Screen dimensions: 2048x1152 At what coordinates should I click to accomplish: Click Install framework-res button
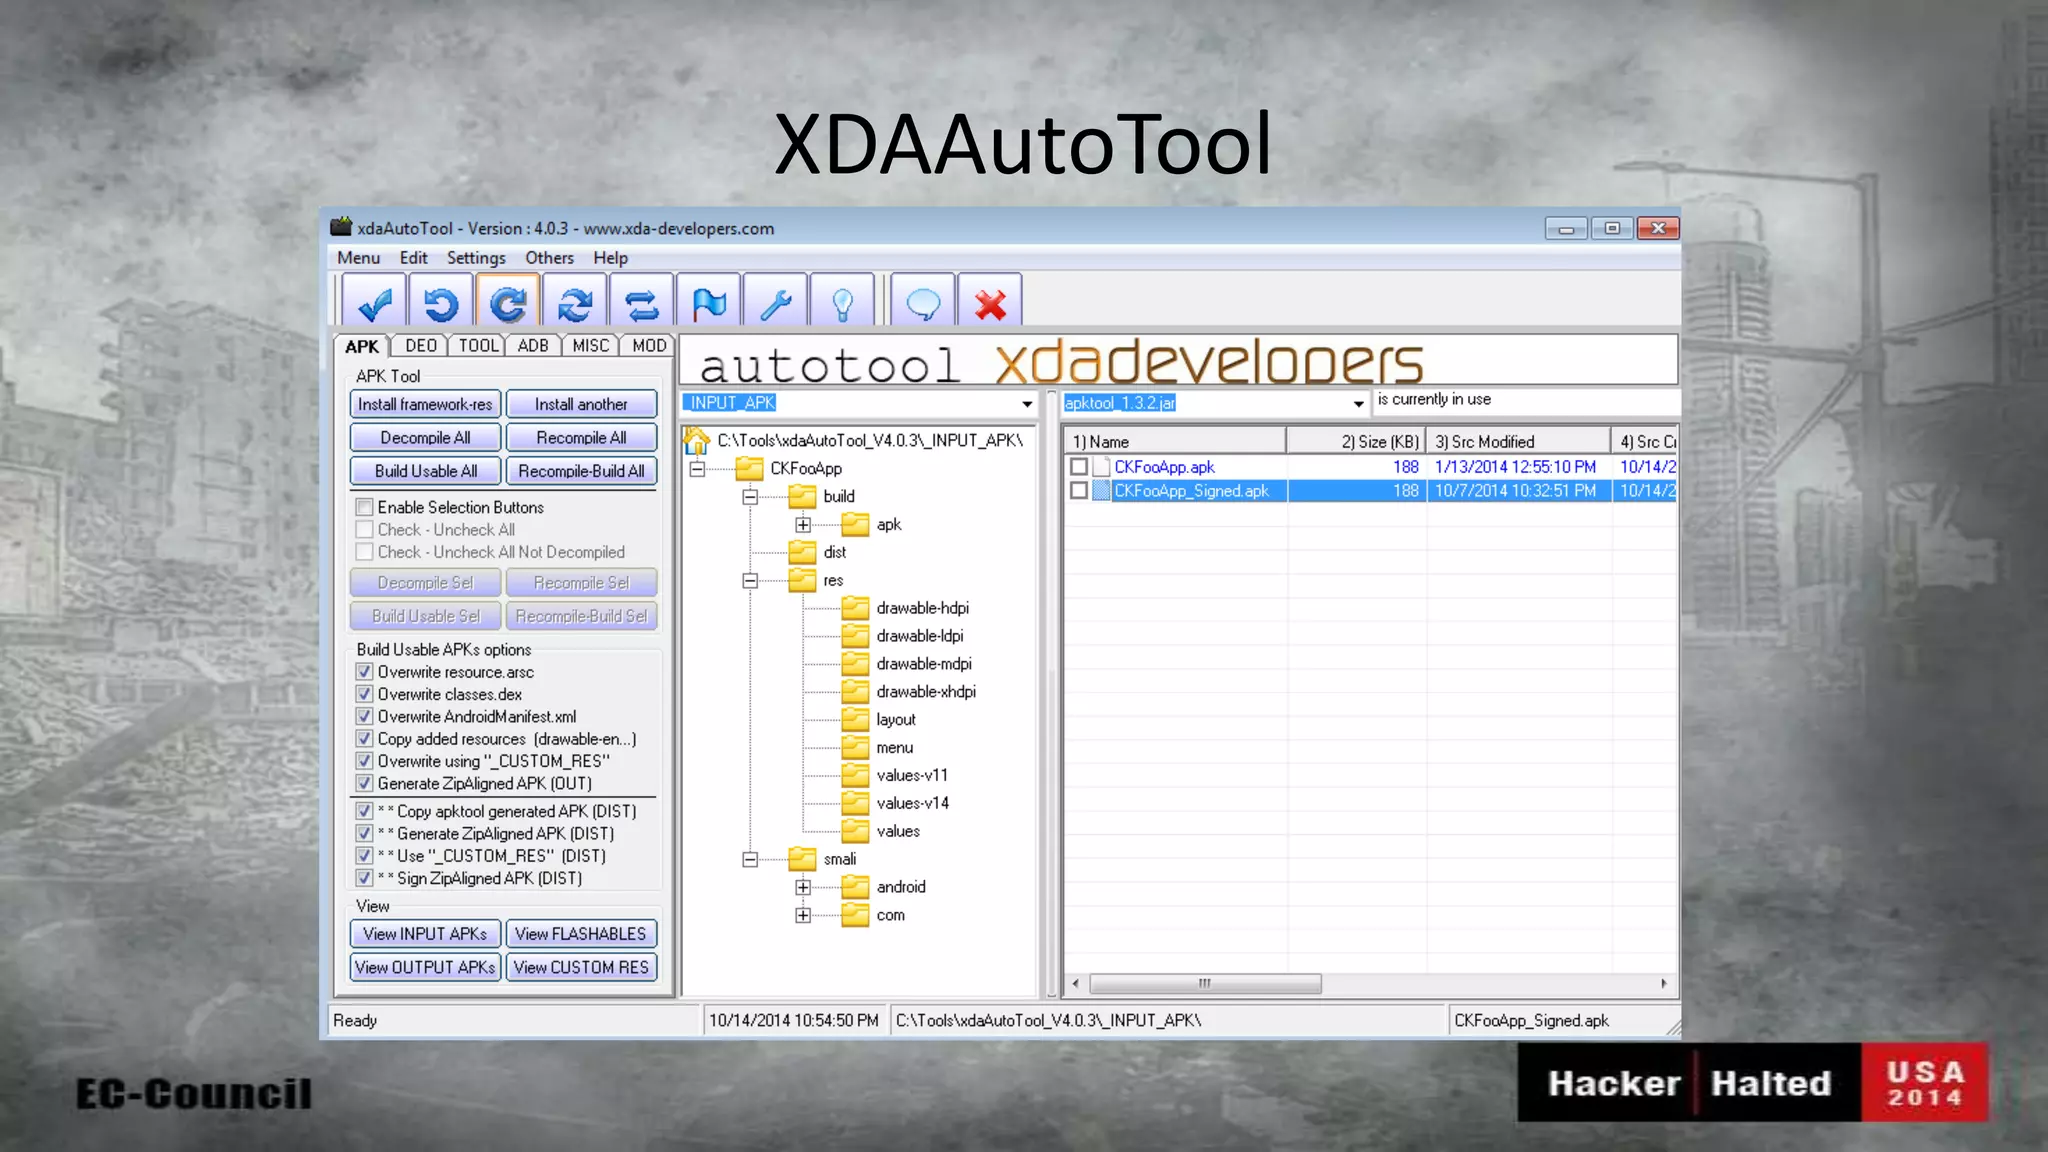click(x=425, y=404)
